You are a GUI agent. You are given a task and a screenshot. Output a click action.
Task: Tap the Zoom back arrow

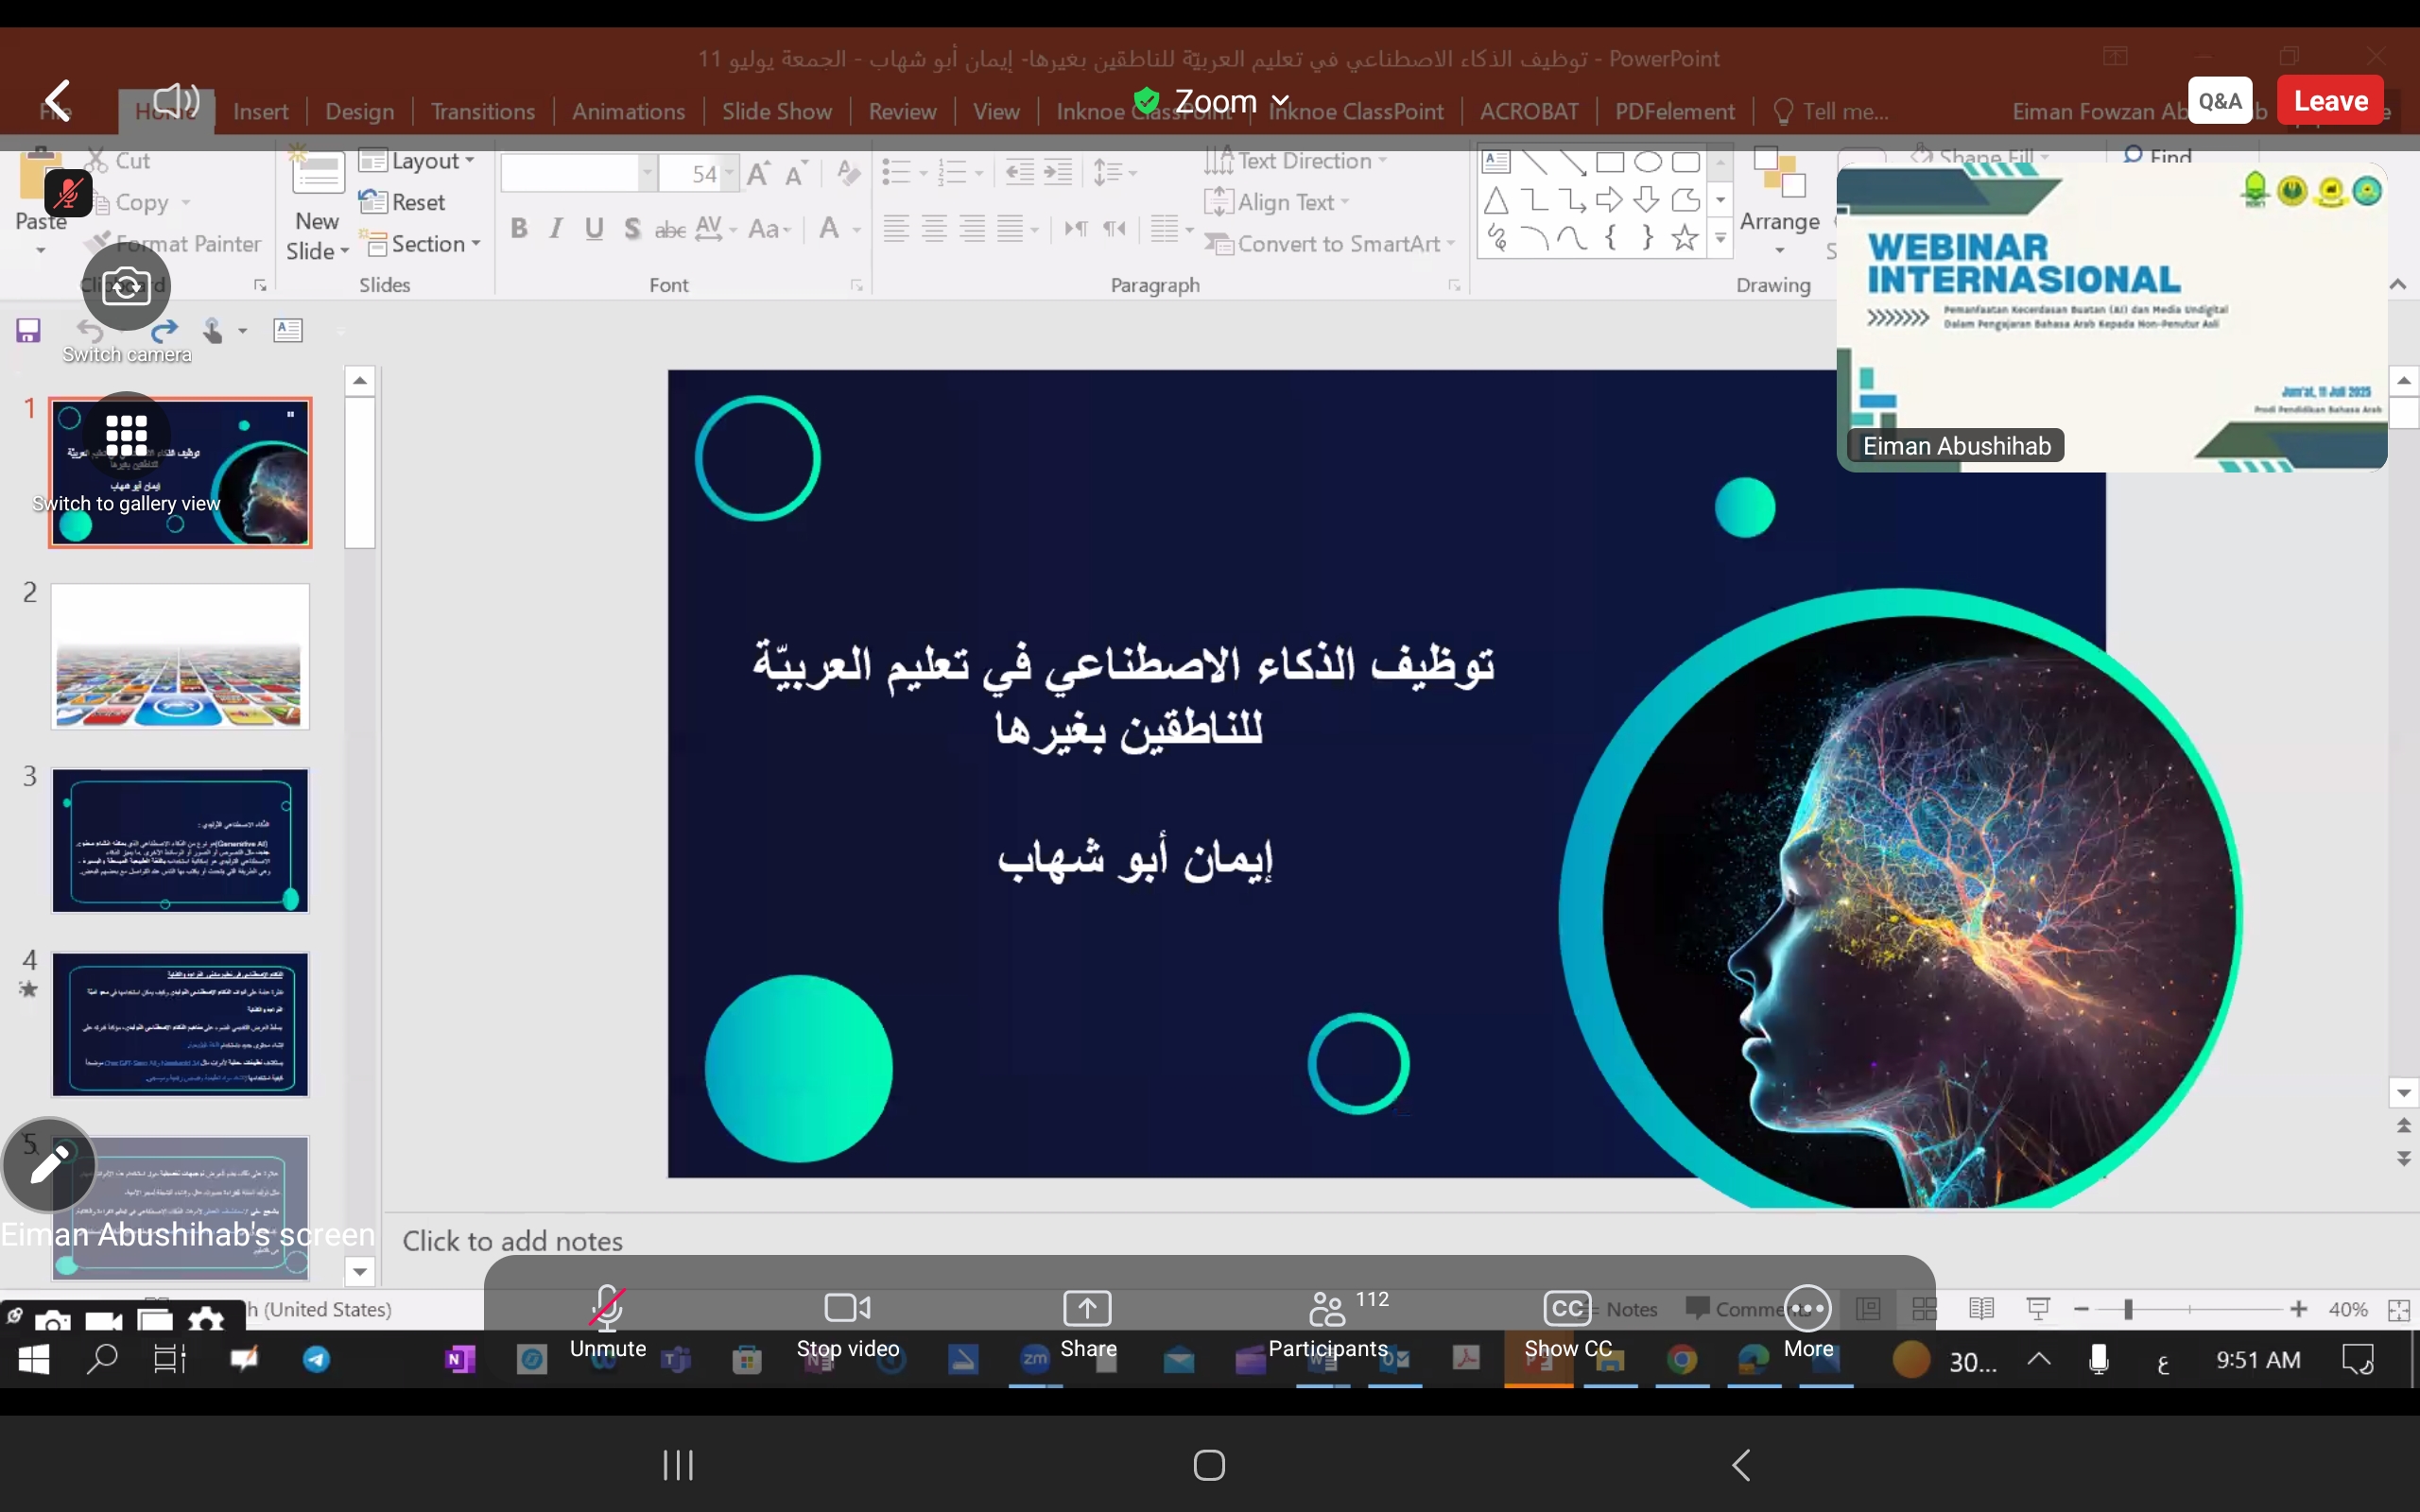tap(58, 101)
